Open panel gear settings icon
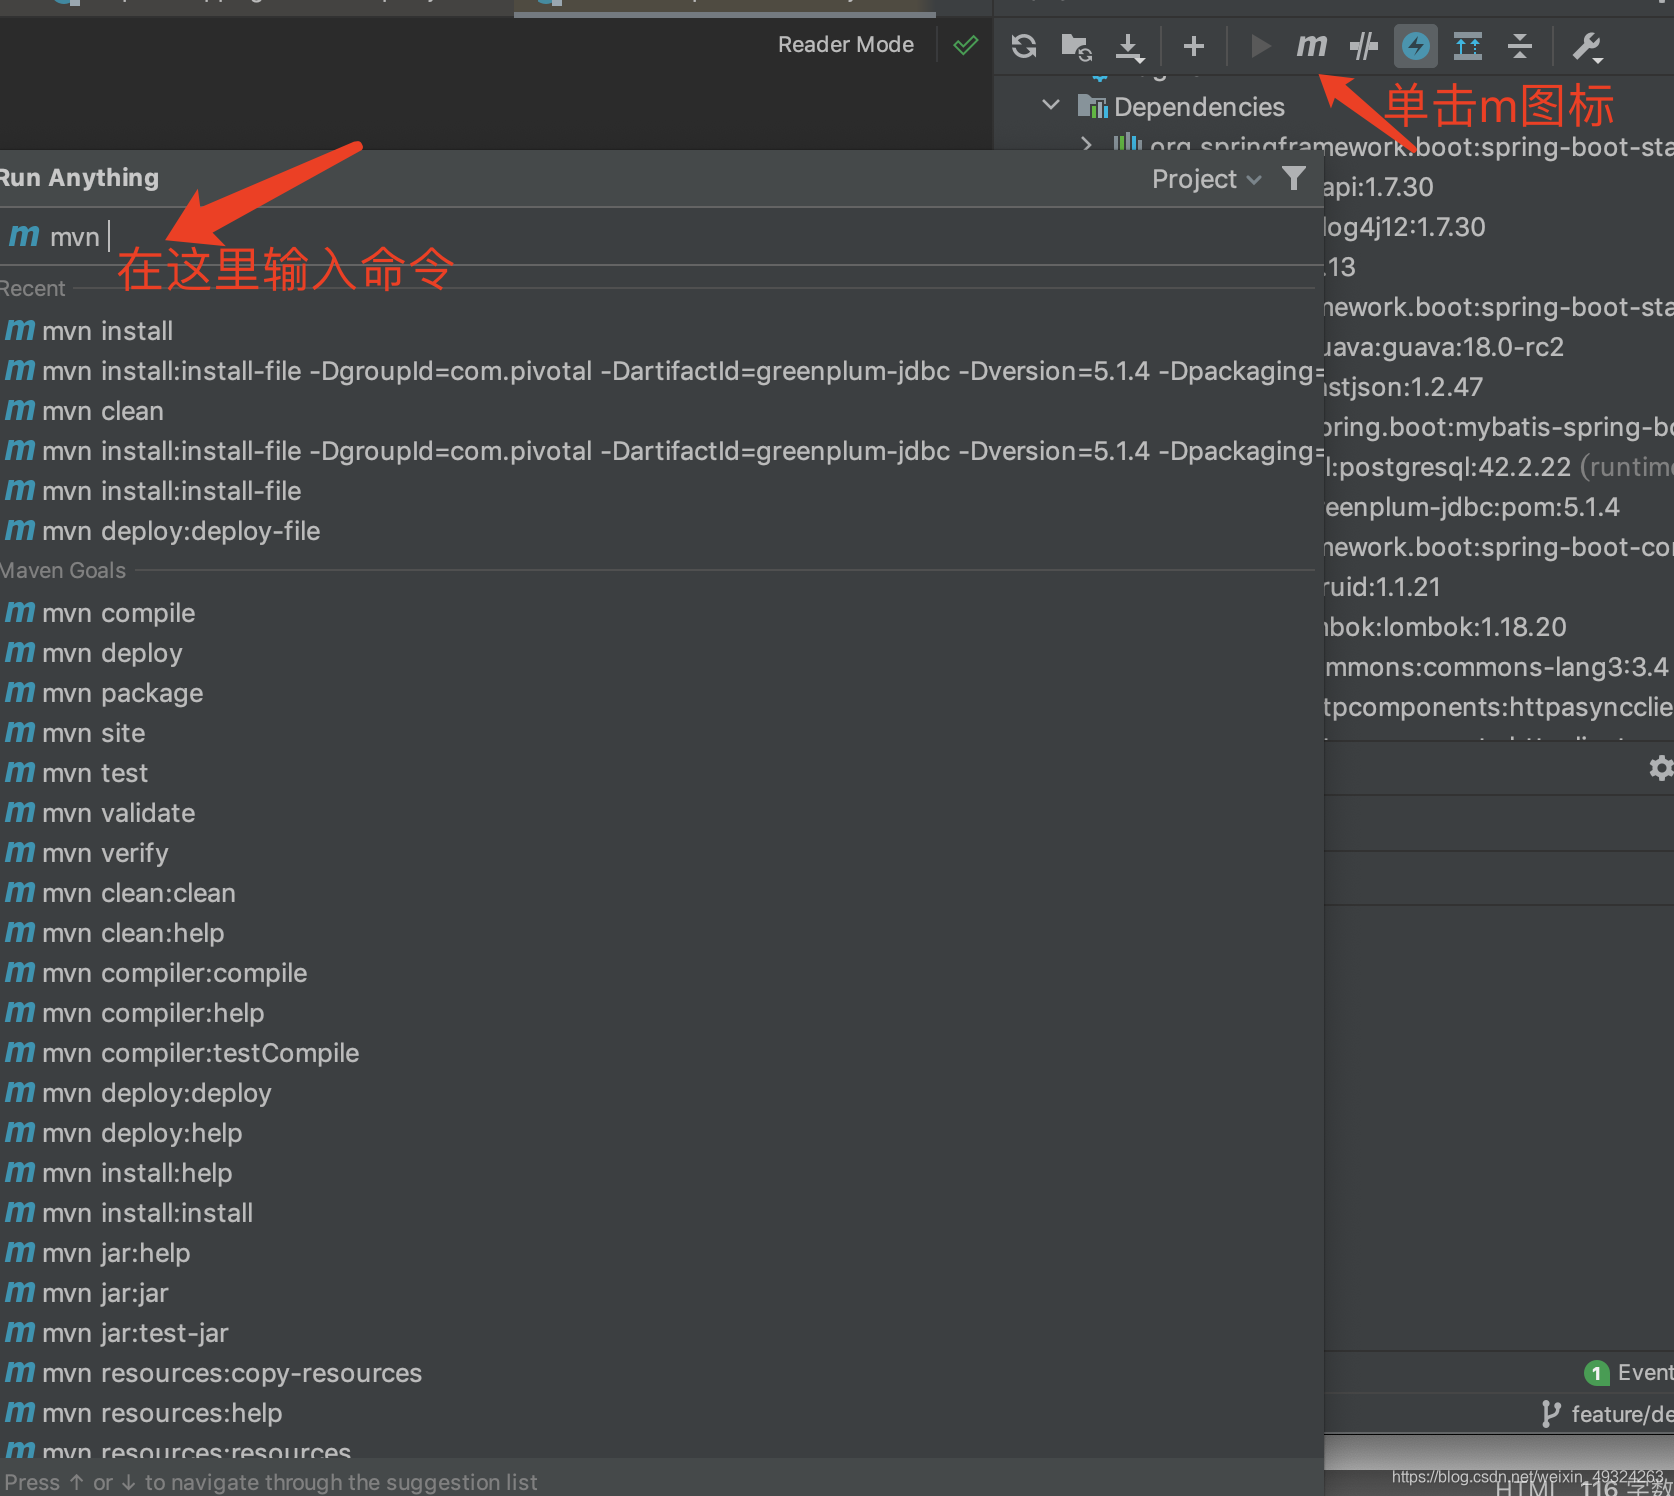Viewport: 1674px width, 1496px height. click(x=1660, y=767)
